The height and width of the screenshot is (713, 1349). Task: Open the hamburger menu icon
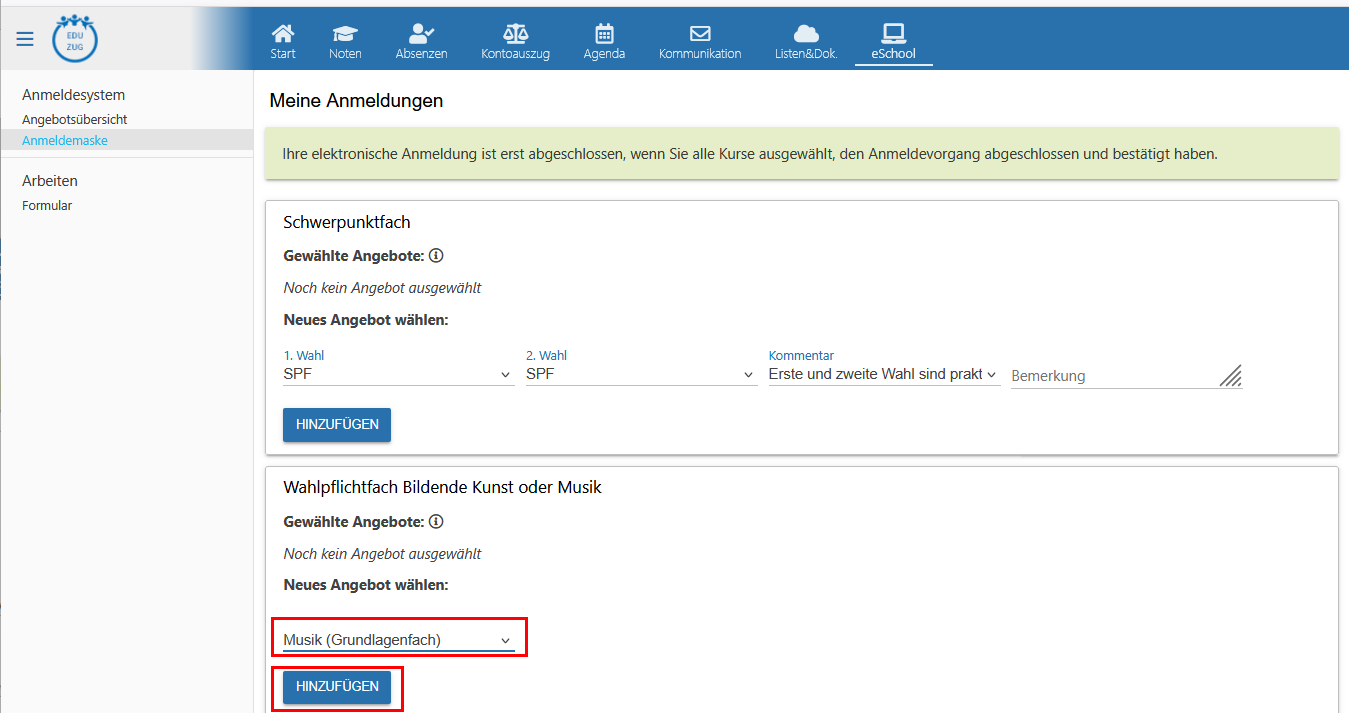point(25,39)
